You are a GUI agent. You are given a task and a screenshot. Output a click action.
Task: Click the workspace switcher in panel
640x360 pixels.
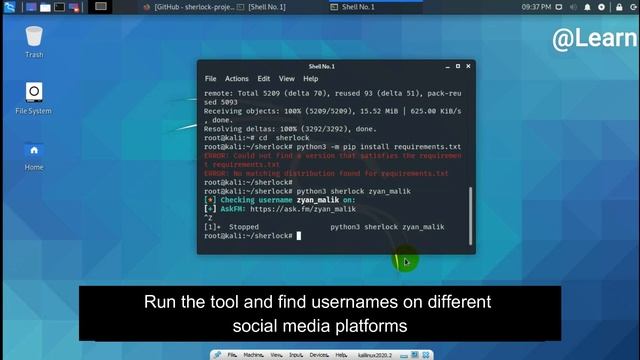[x=100, y=7]
